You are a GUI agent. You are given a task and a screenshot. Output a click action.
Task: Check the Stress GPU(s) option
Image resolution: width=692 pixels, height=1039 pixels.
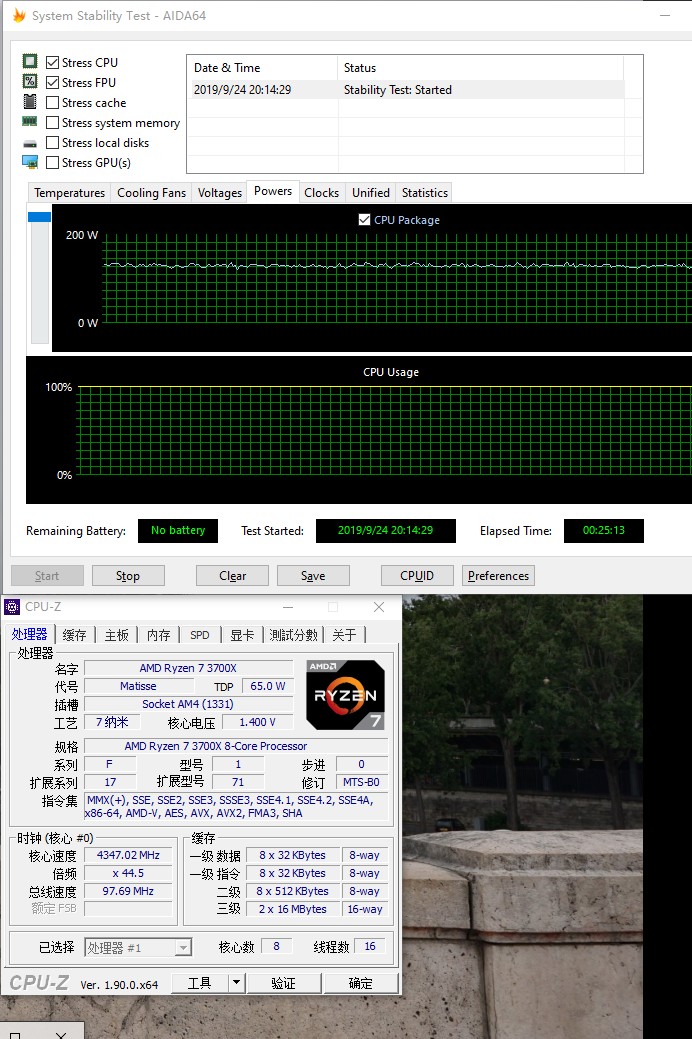(x=52, y=162)
